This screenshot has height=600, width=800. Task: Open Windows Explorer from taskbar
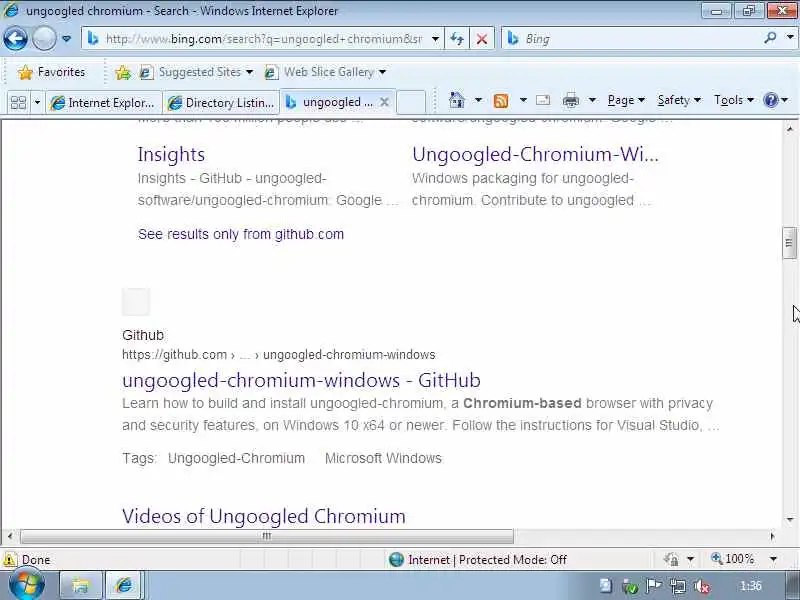coord(80,585)
